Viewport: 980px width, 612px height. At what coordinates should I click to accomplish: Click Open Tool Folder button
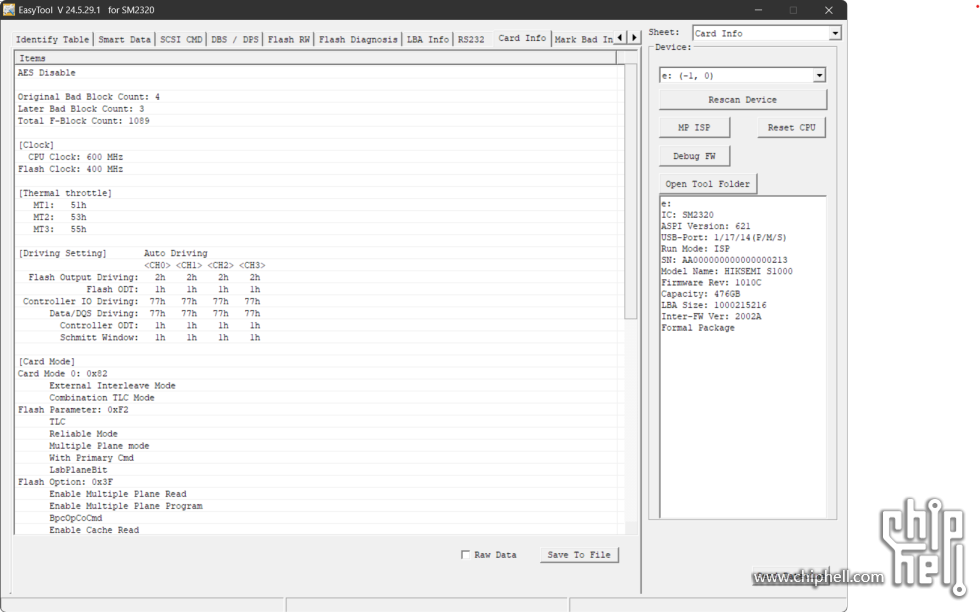[708, 184]
